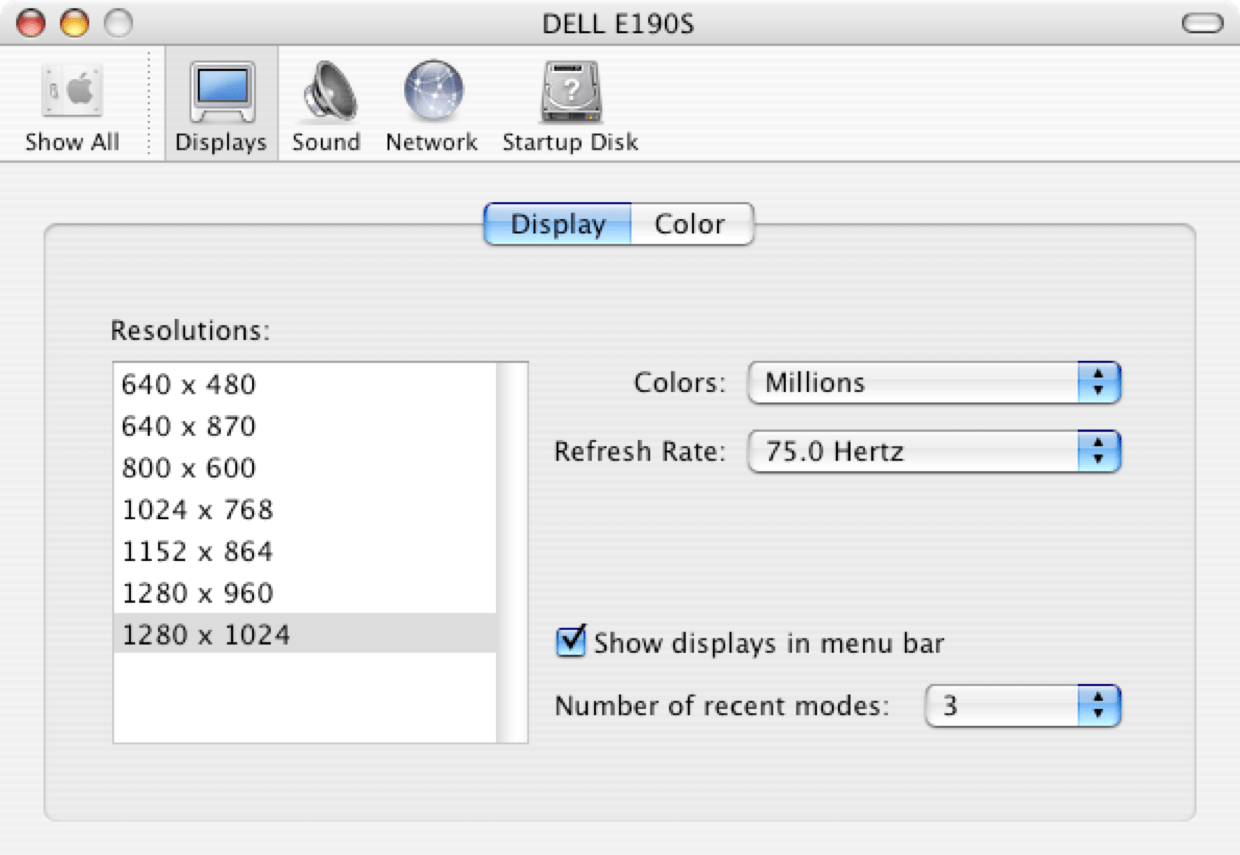The width and height of the screenshot is (1240, 855).
Task: Select 640 x 870 resolution
Action: (305, 426)
